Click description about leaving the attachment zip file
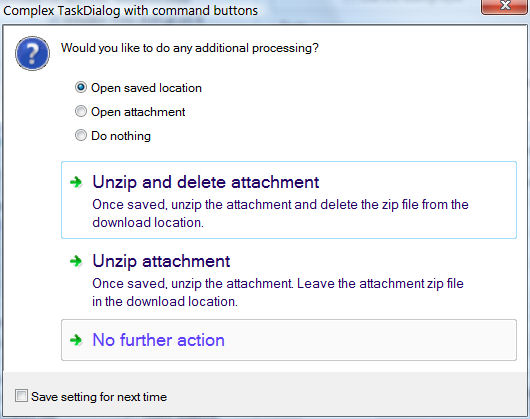The width and height of the screenshot is (530, 419). tap(278, 292)
